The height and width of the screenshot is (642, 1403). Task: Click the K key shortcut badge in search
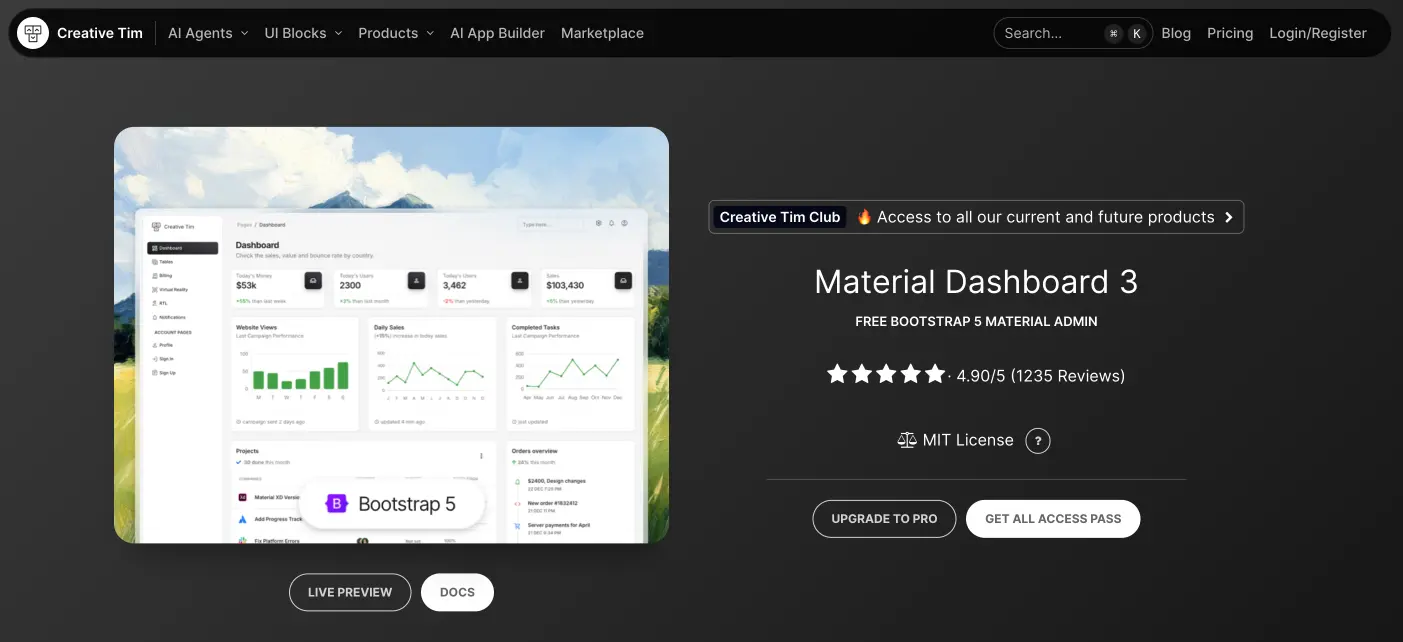tap(1136, 33)
